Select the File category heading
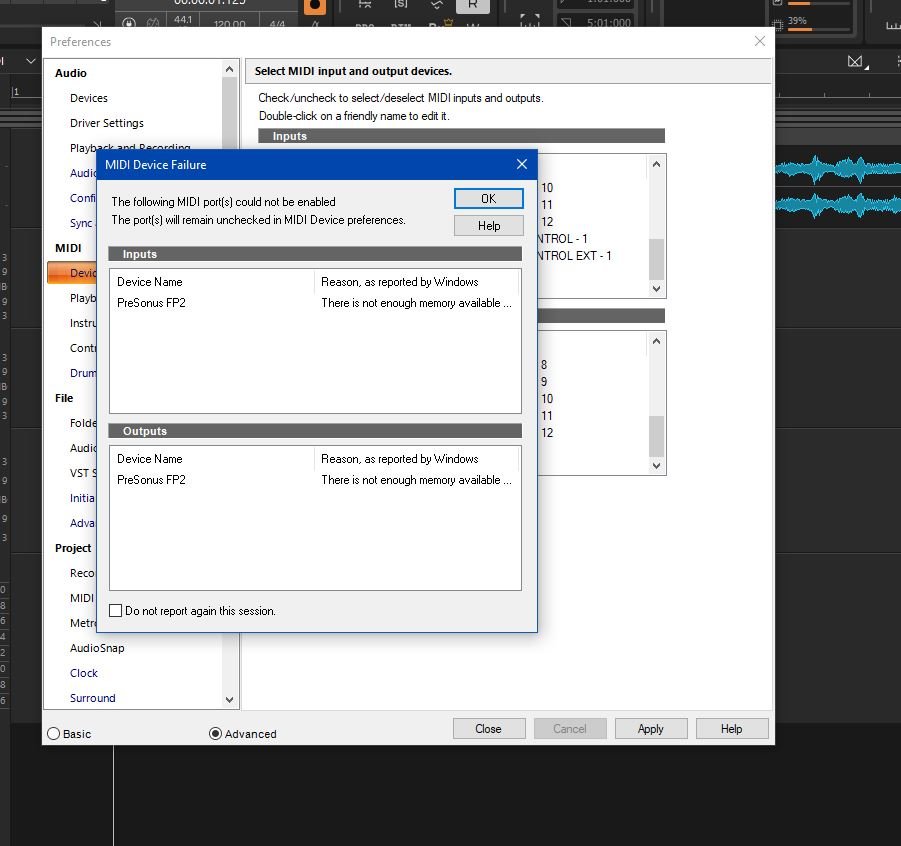 coord(64,398)
